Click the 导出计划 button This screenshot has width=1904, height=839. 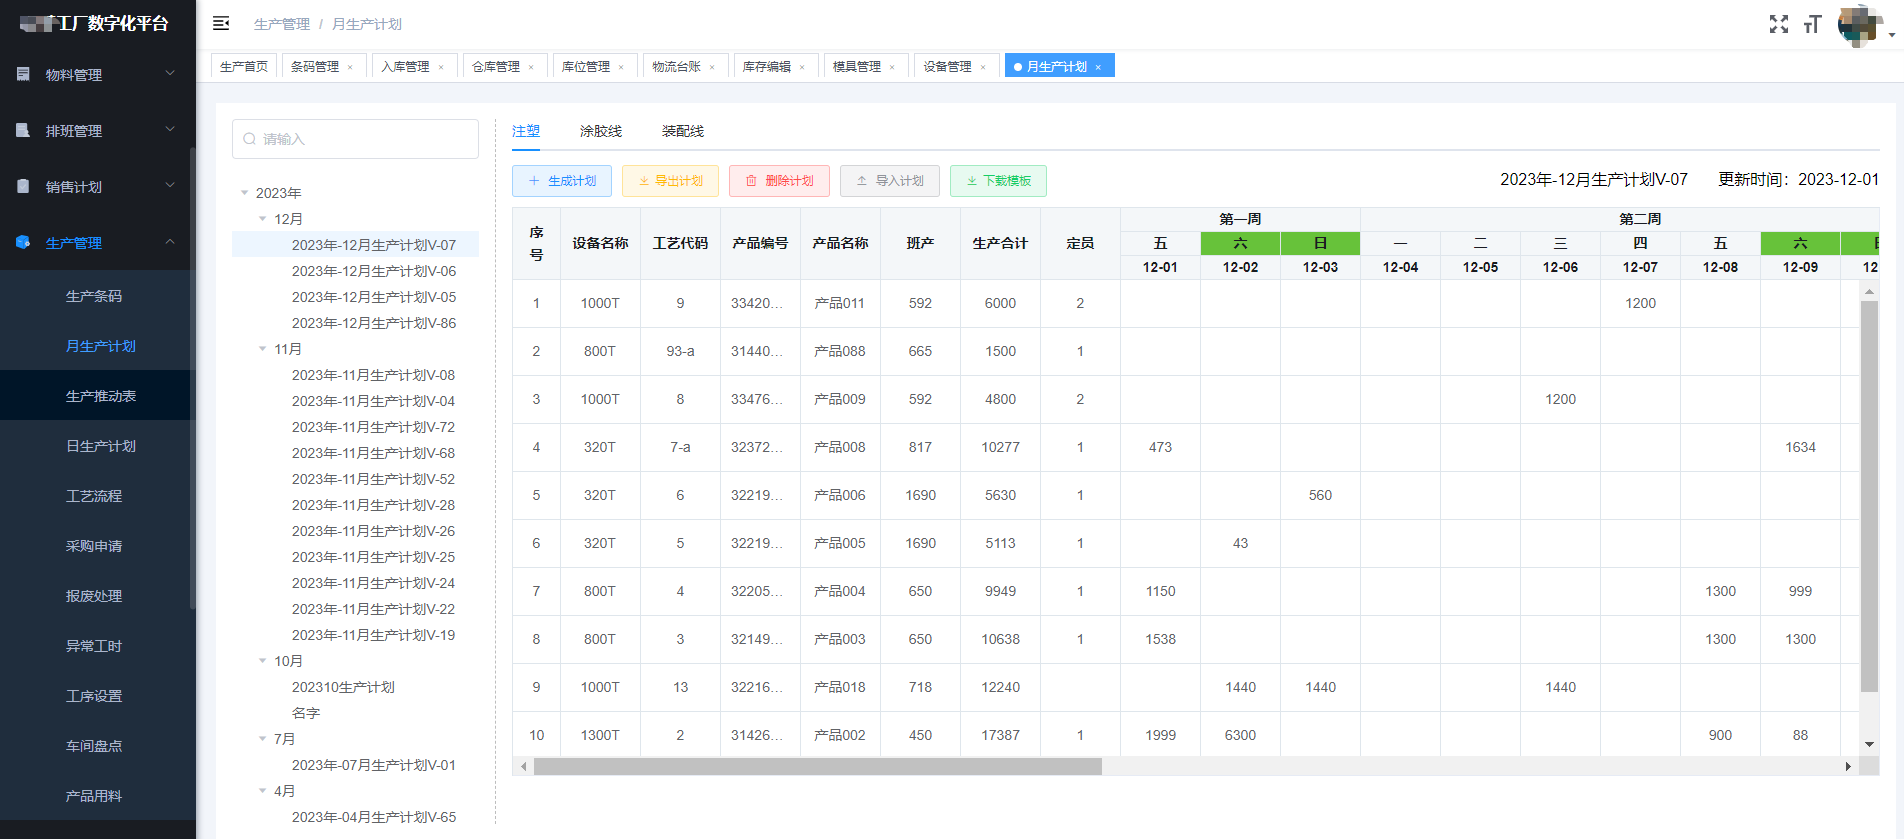point(671,181)
